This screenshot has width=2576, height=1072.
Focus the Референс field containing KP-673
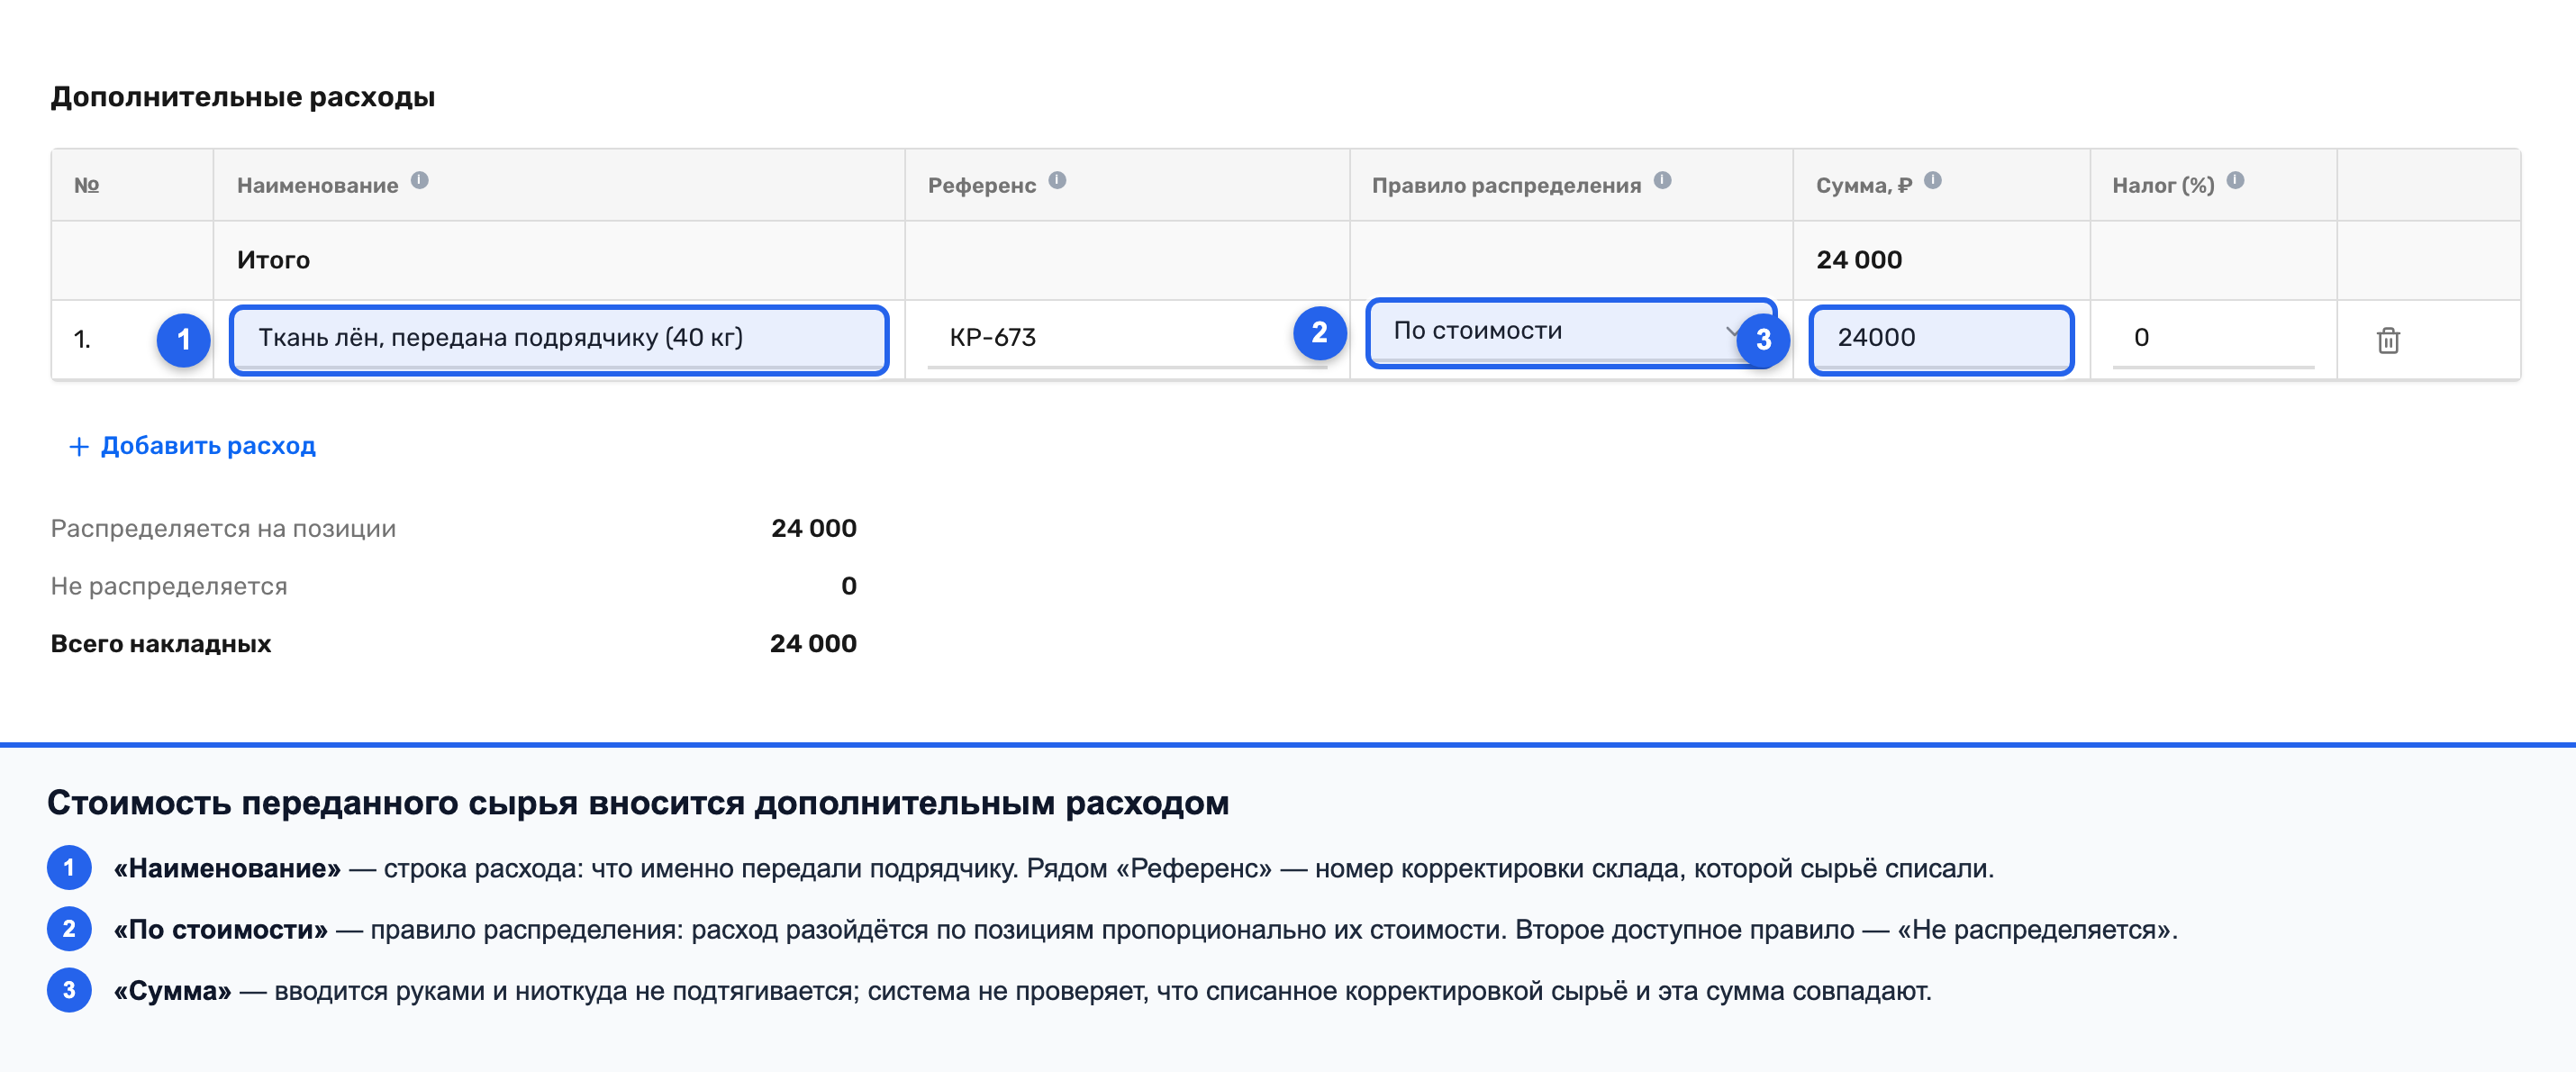point(1127,338)
